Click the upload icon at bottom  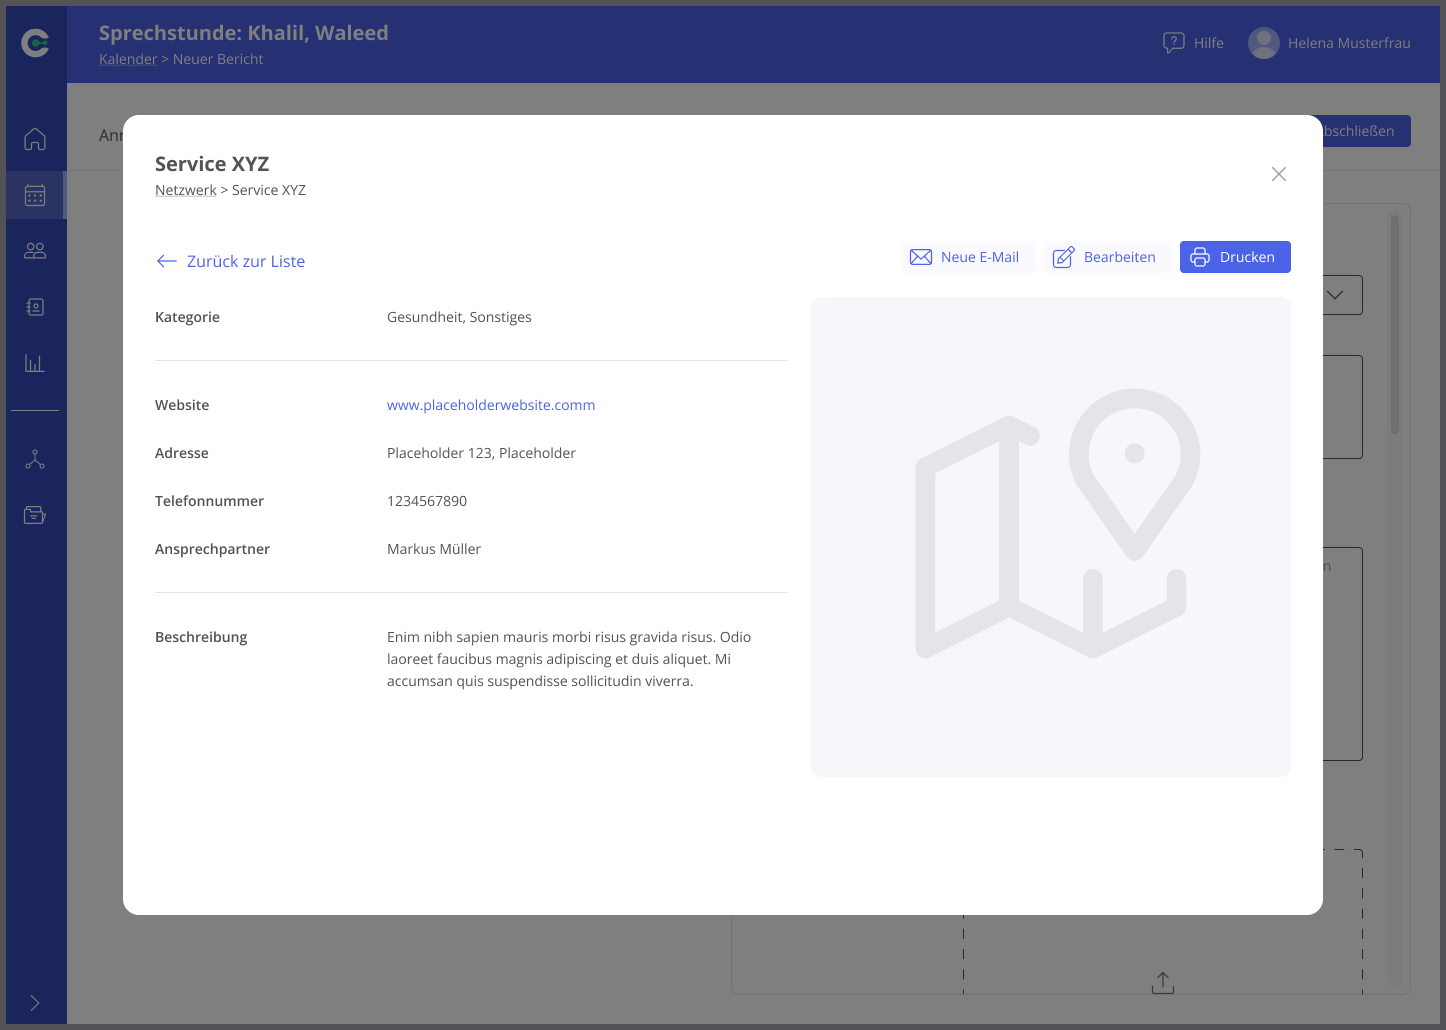[x=1163, y=983]
